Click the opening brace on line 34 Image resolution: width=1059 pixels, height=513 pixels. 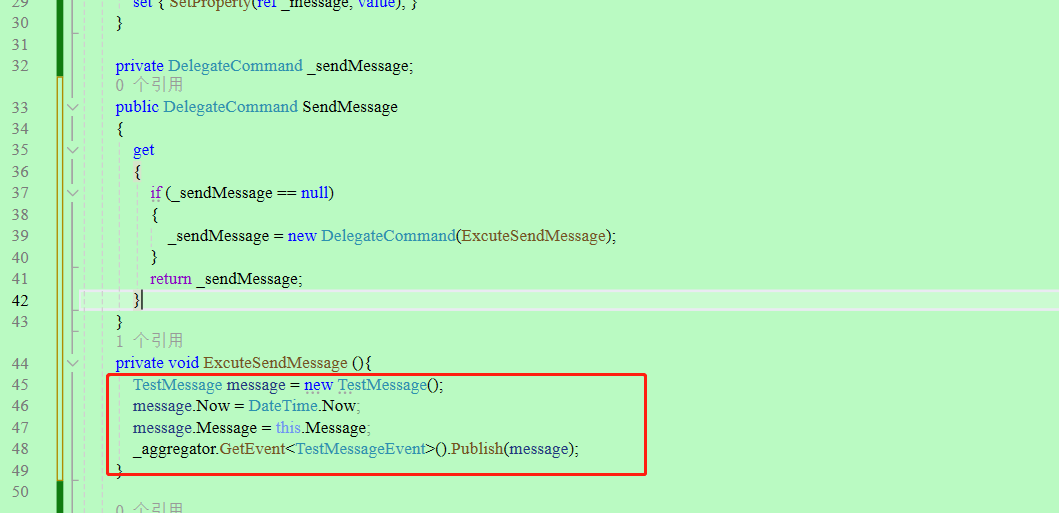click(120, 128)
